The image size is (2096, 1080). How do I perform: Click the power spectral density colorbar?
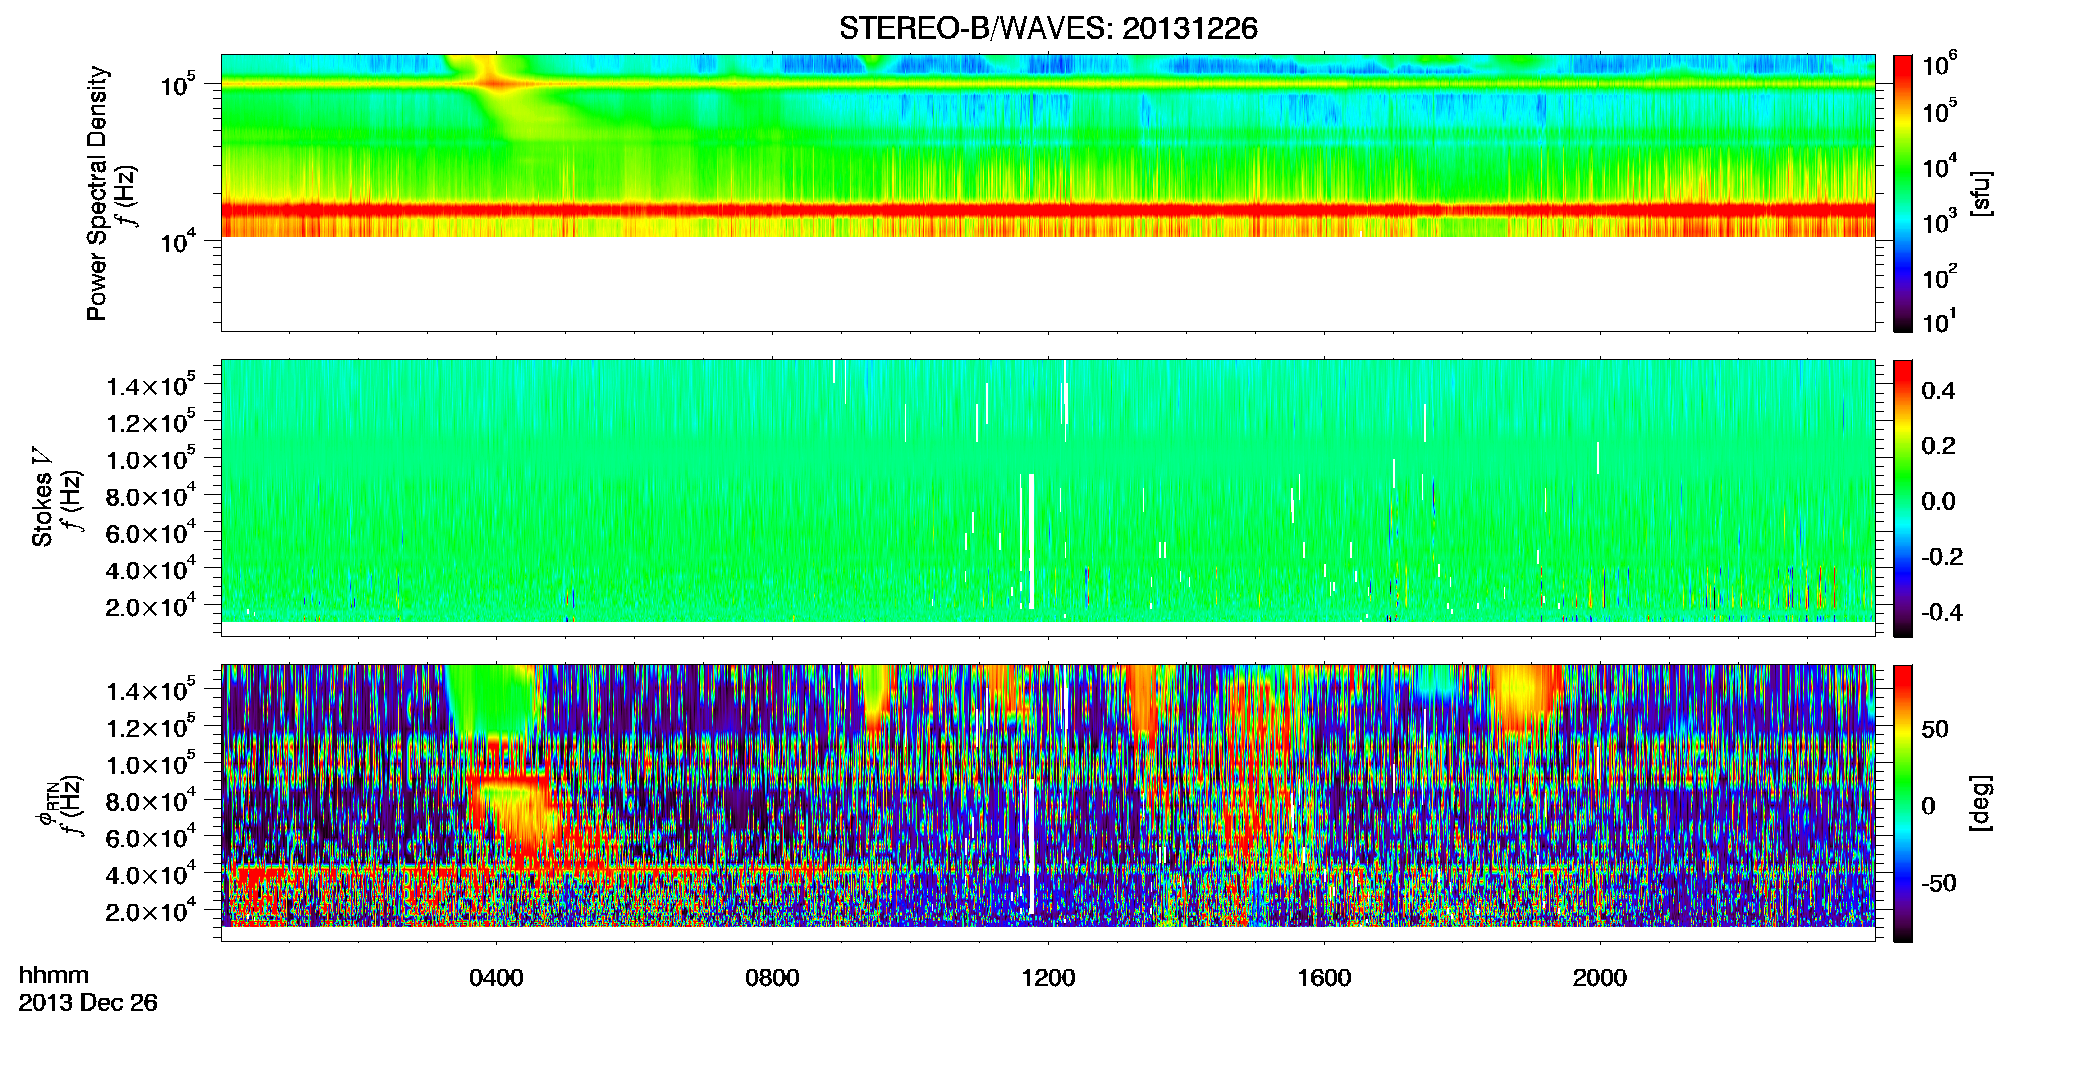(x=1903, y=193)
